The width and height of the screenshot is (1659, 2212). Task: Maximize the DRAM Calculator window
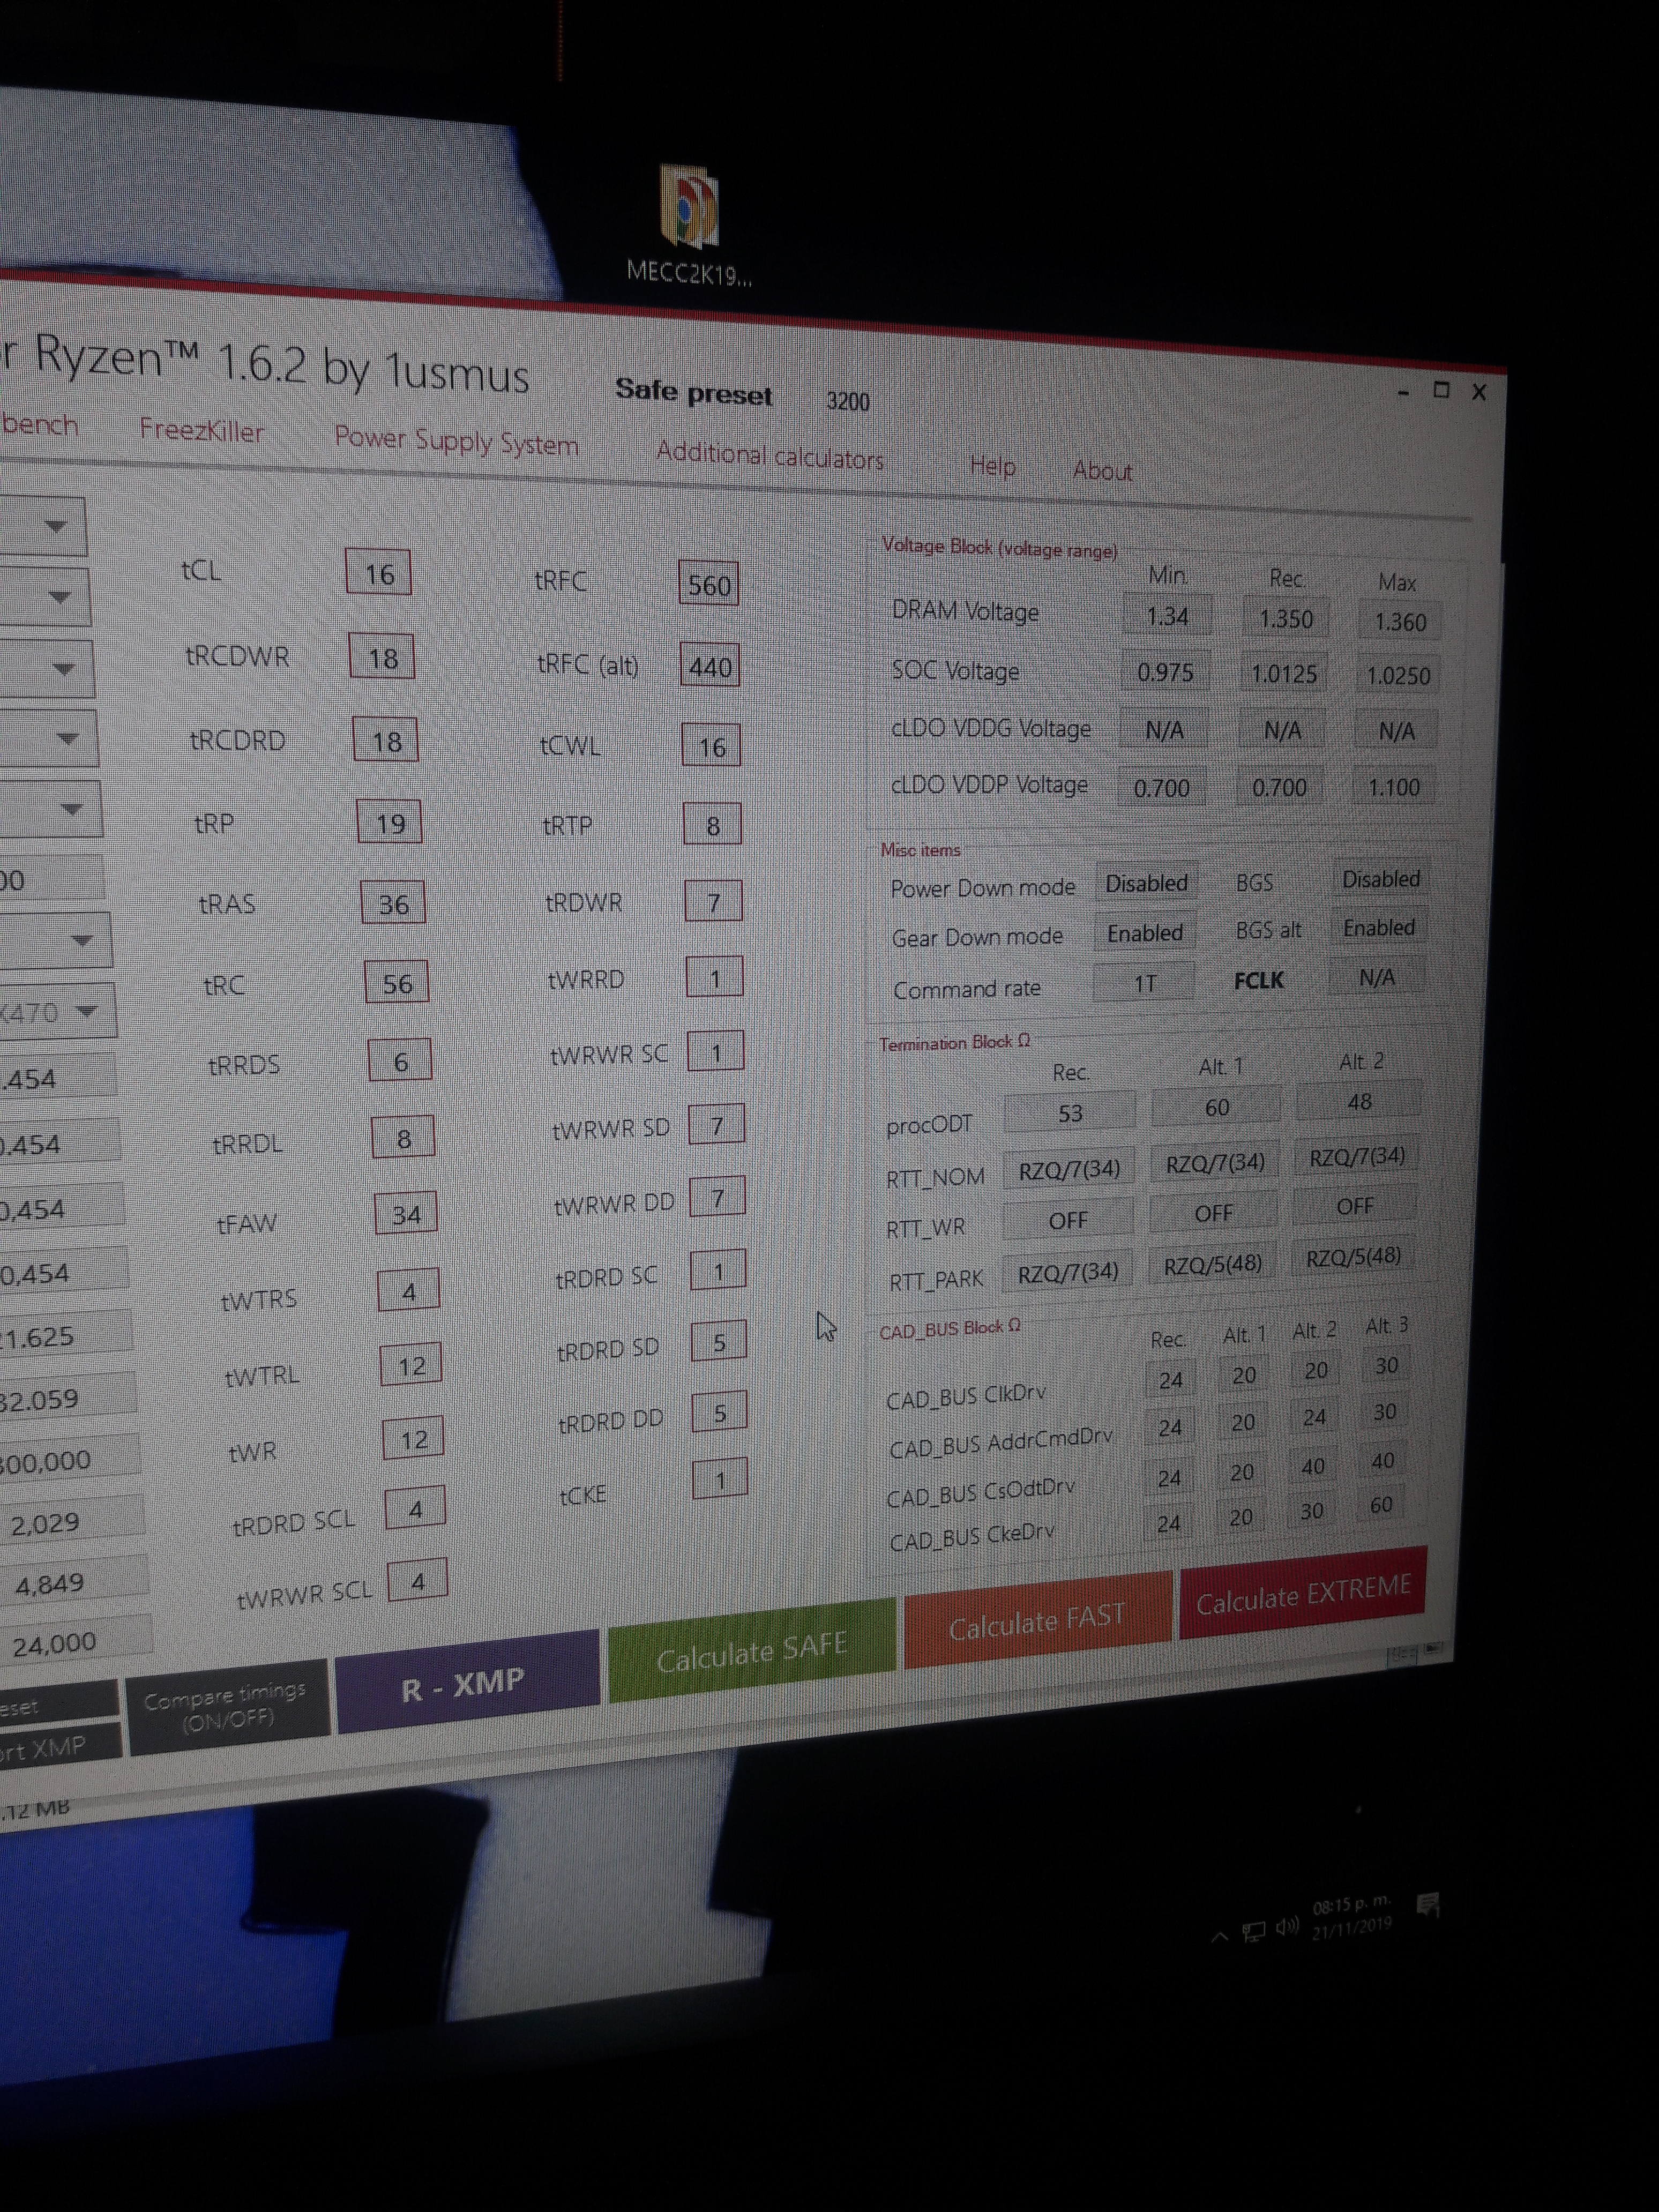click(1441, 390)
